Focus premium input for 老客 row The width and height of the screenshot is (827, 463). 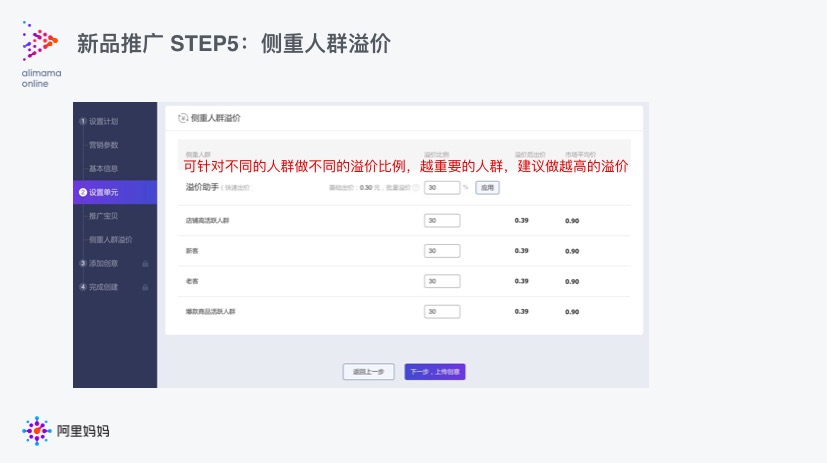pos(442,281)
